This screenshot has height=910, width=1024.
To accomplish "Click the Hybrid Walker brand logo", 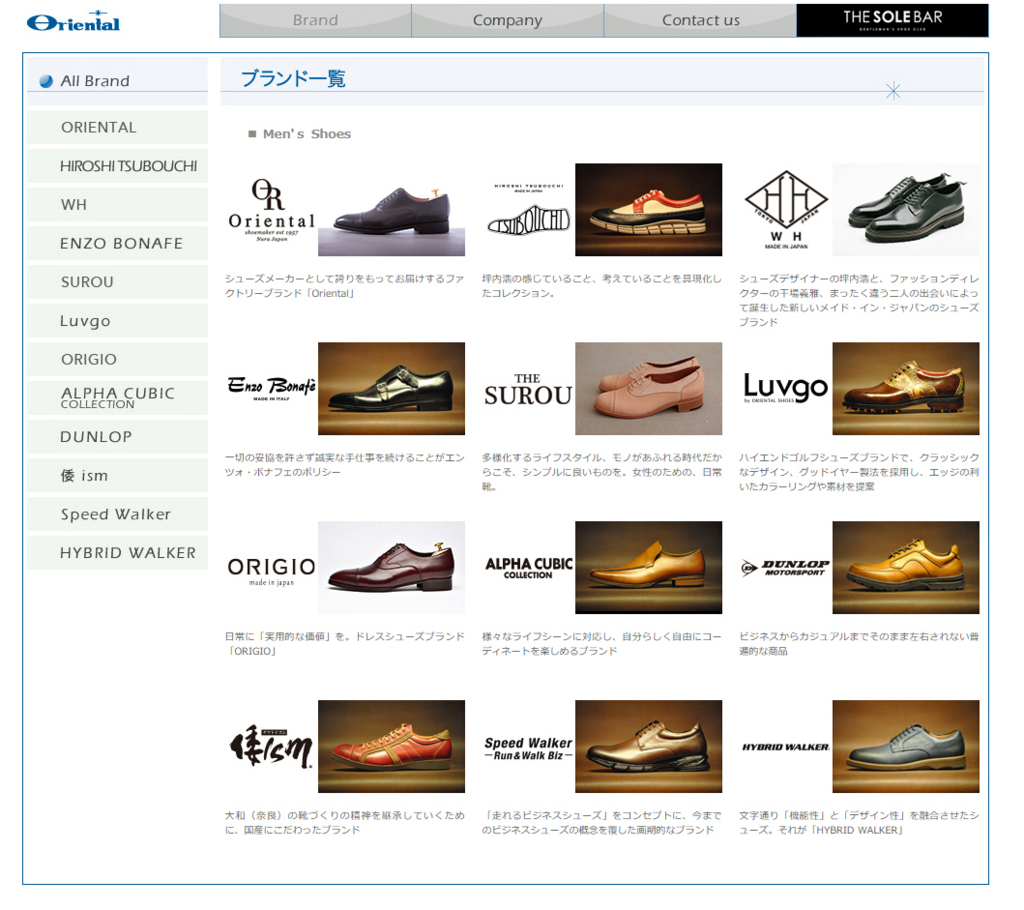I will (786, 747).
